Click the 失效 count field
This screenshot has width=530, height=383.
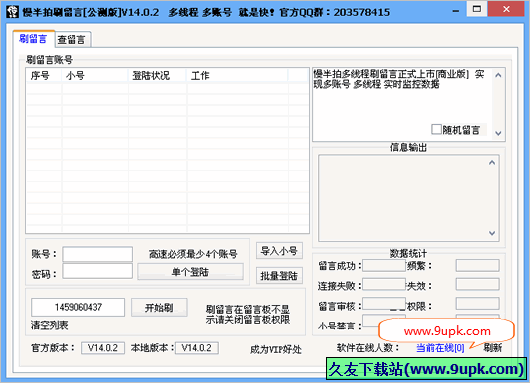[x=477, y=284]
